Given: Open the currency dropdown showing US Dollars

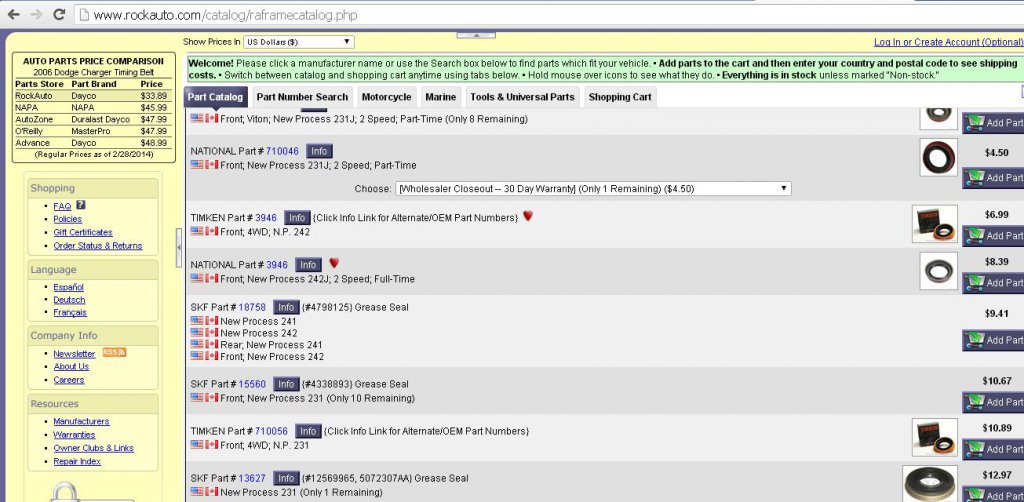Looking at the screenshot, I should tap(298, 42).
